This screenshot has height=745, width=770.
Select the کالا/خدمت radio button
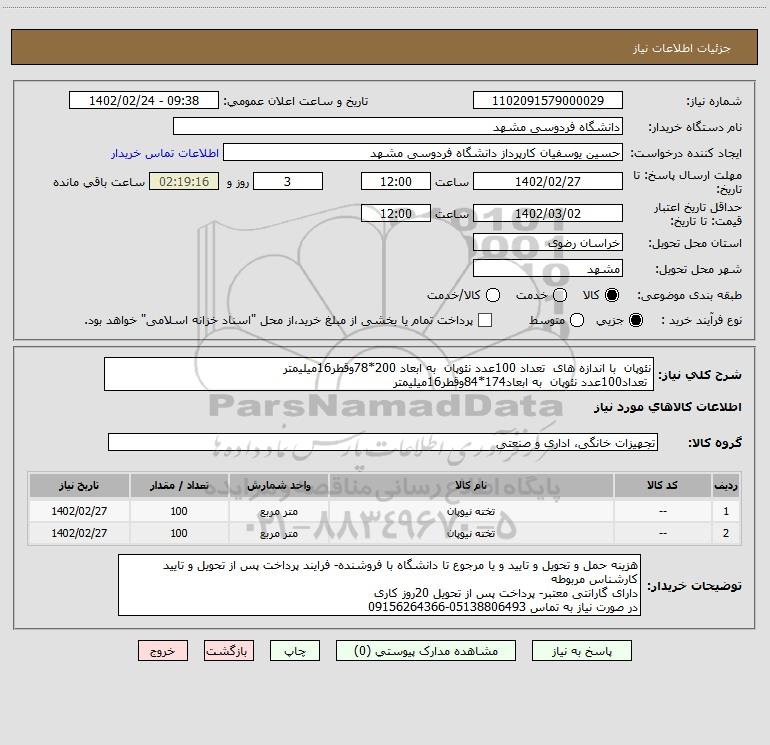coord(493,295)
